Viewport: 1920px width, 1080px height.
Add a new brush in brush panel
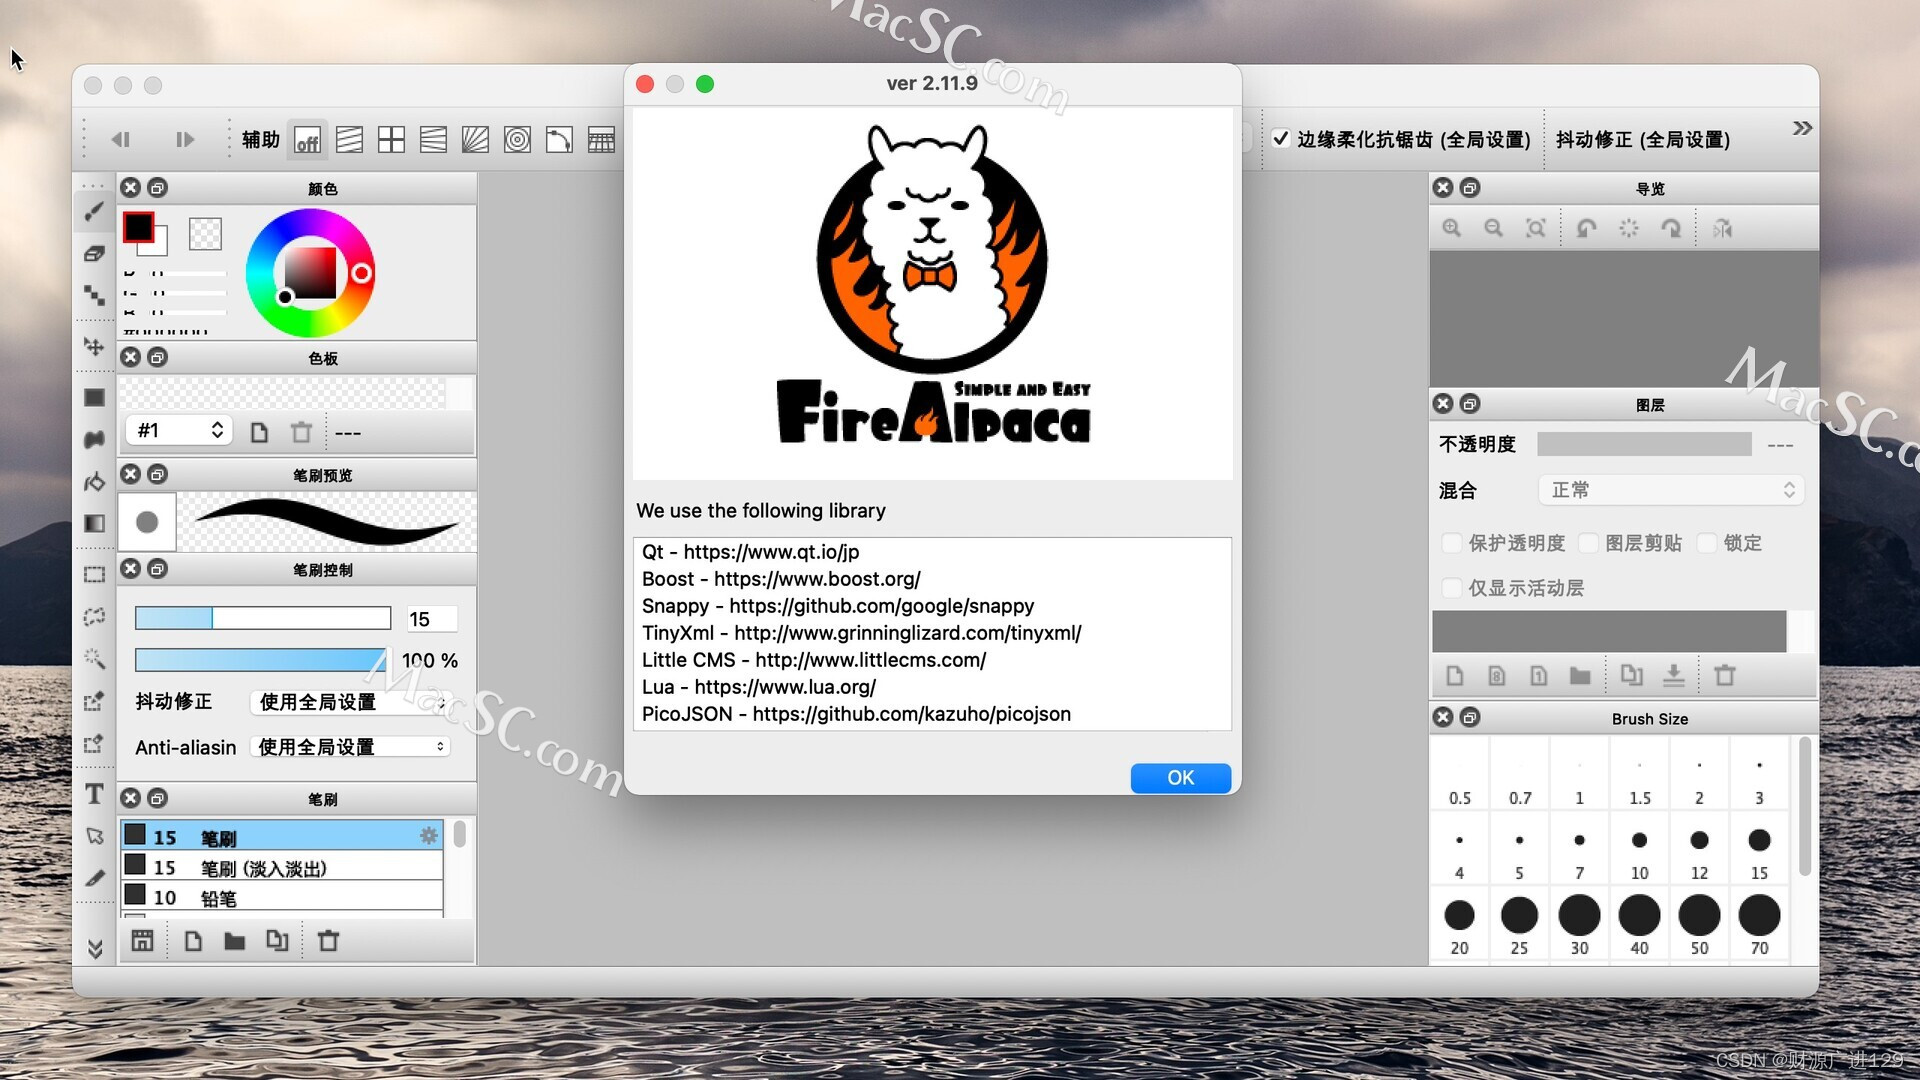pos(193,941)
